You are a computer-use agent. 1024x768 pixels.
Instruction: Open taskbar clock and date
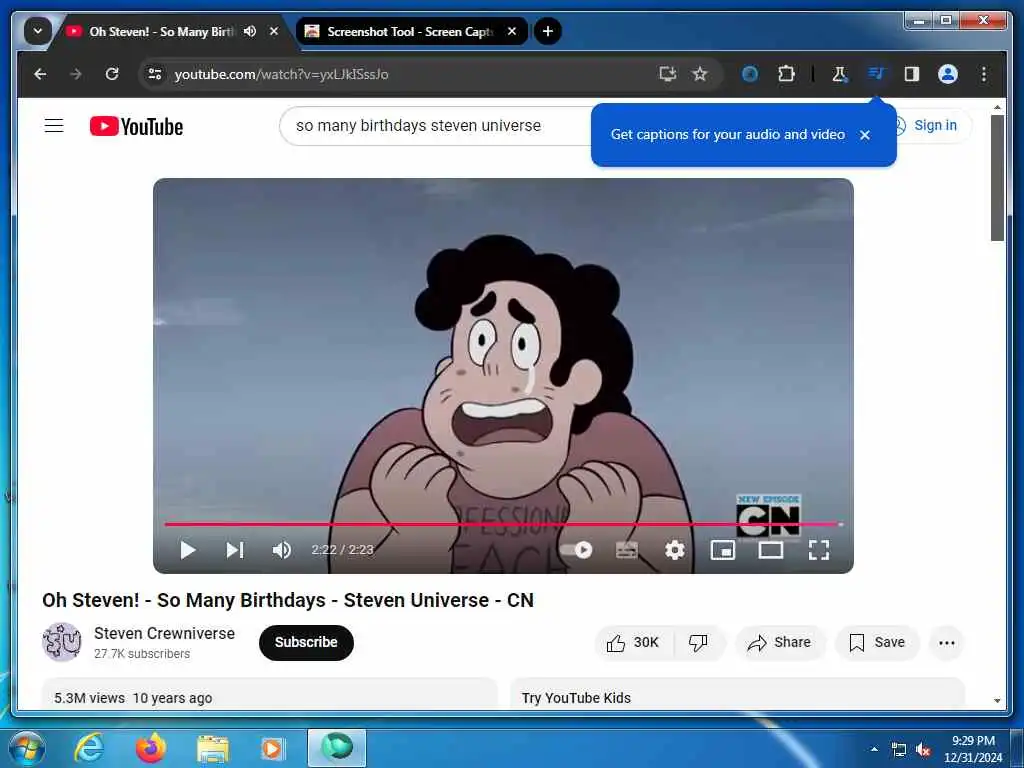pos(973,749)
